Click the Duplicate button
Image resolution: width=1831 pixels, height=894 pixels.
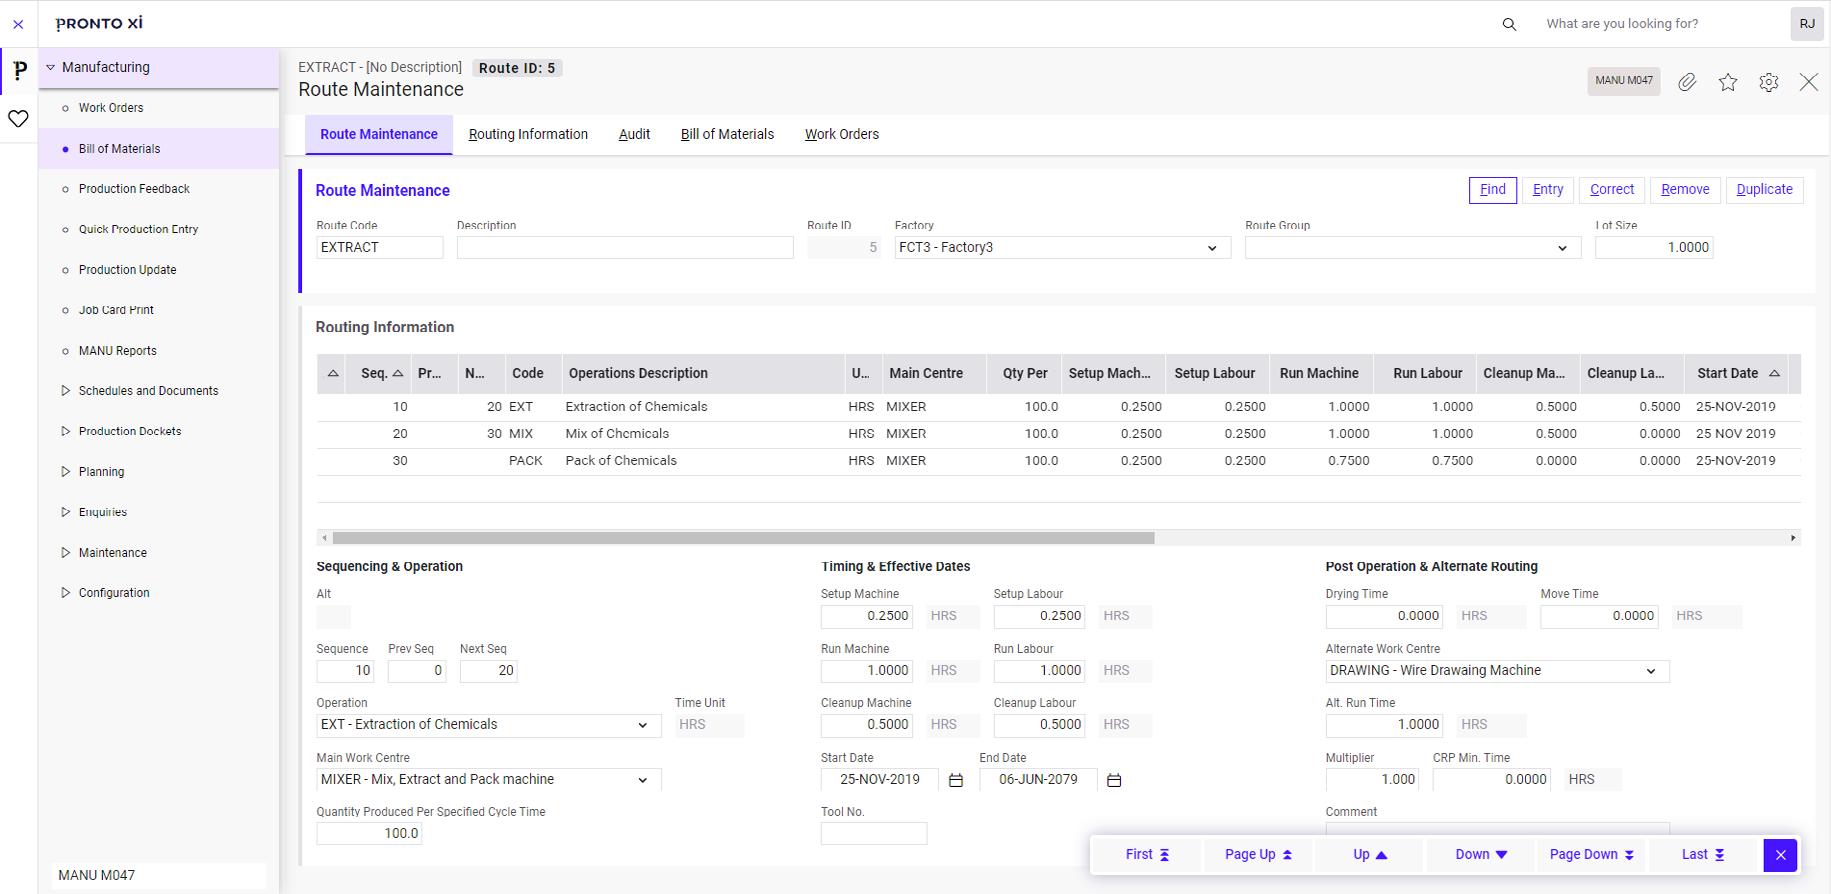click(x=1764, y=190)
